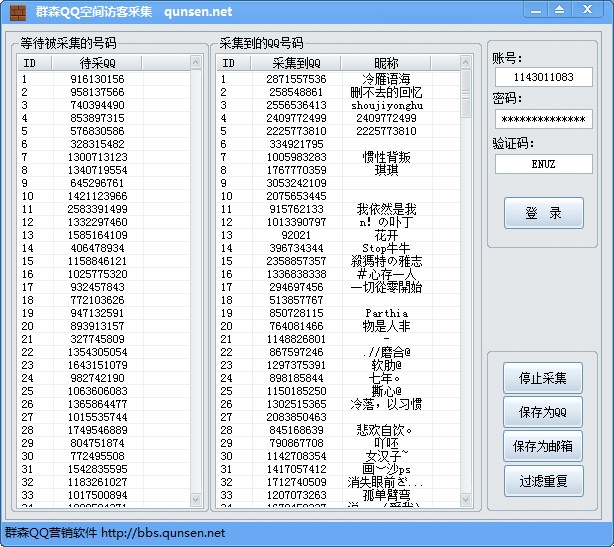The width and height of the screenshot is (614, 547).
Task: Focus the 验证码 captcha field showing ENUZ
Action: tap(544, 164)
